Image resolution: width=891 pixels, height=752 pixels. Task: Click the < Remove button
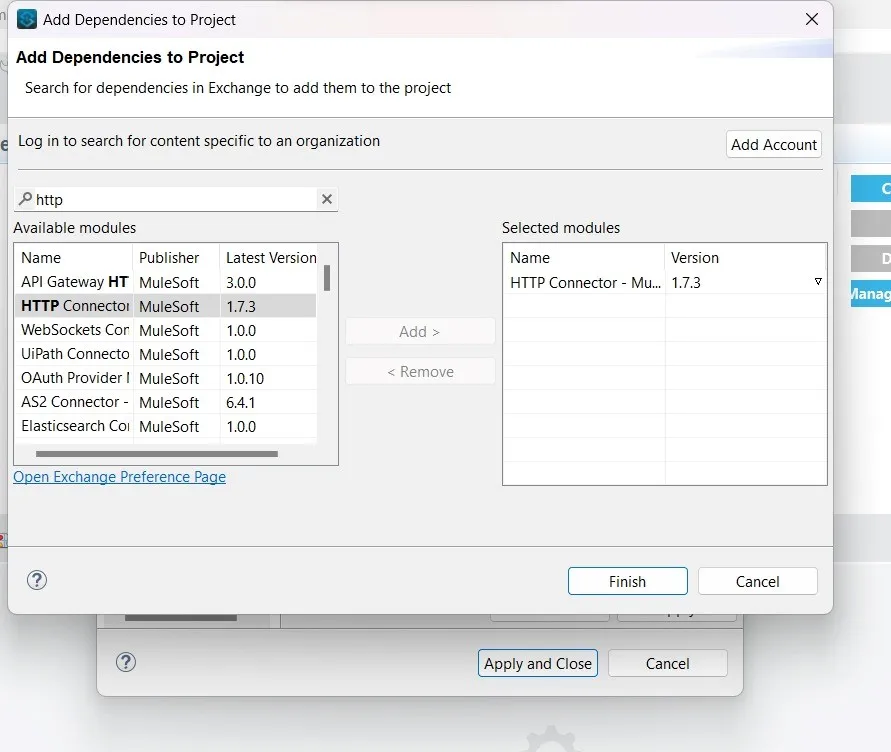(420, 371)
